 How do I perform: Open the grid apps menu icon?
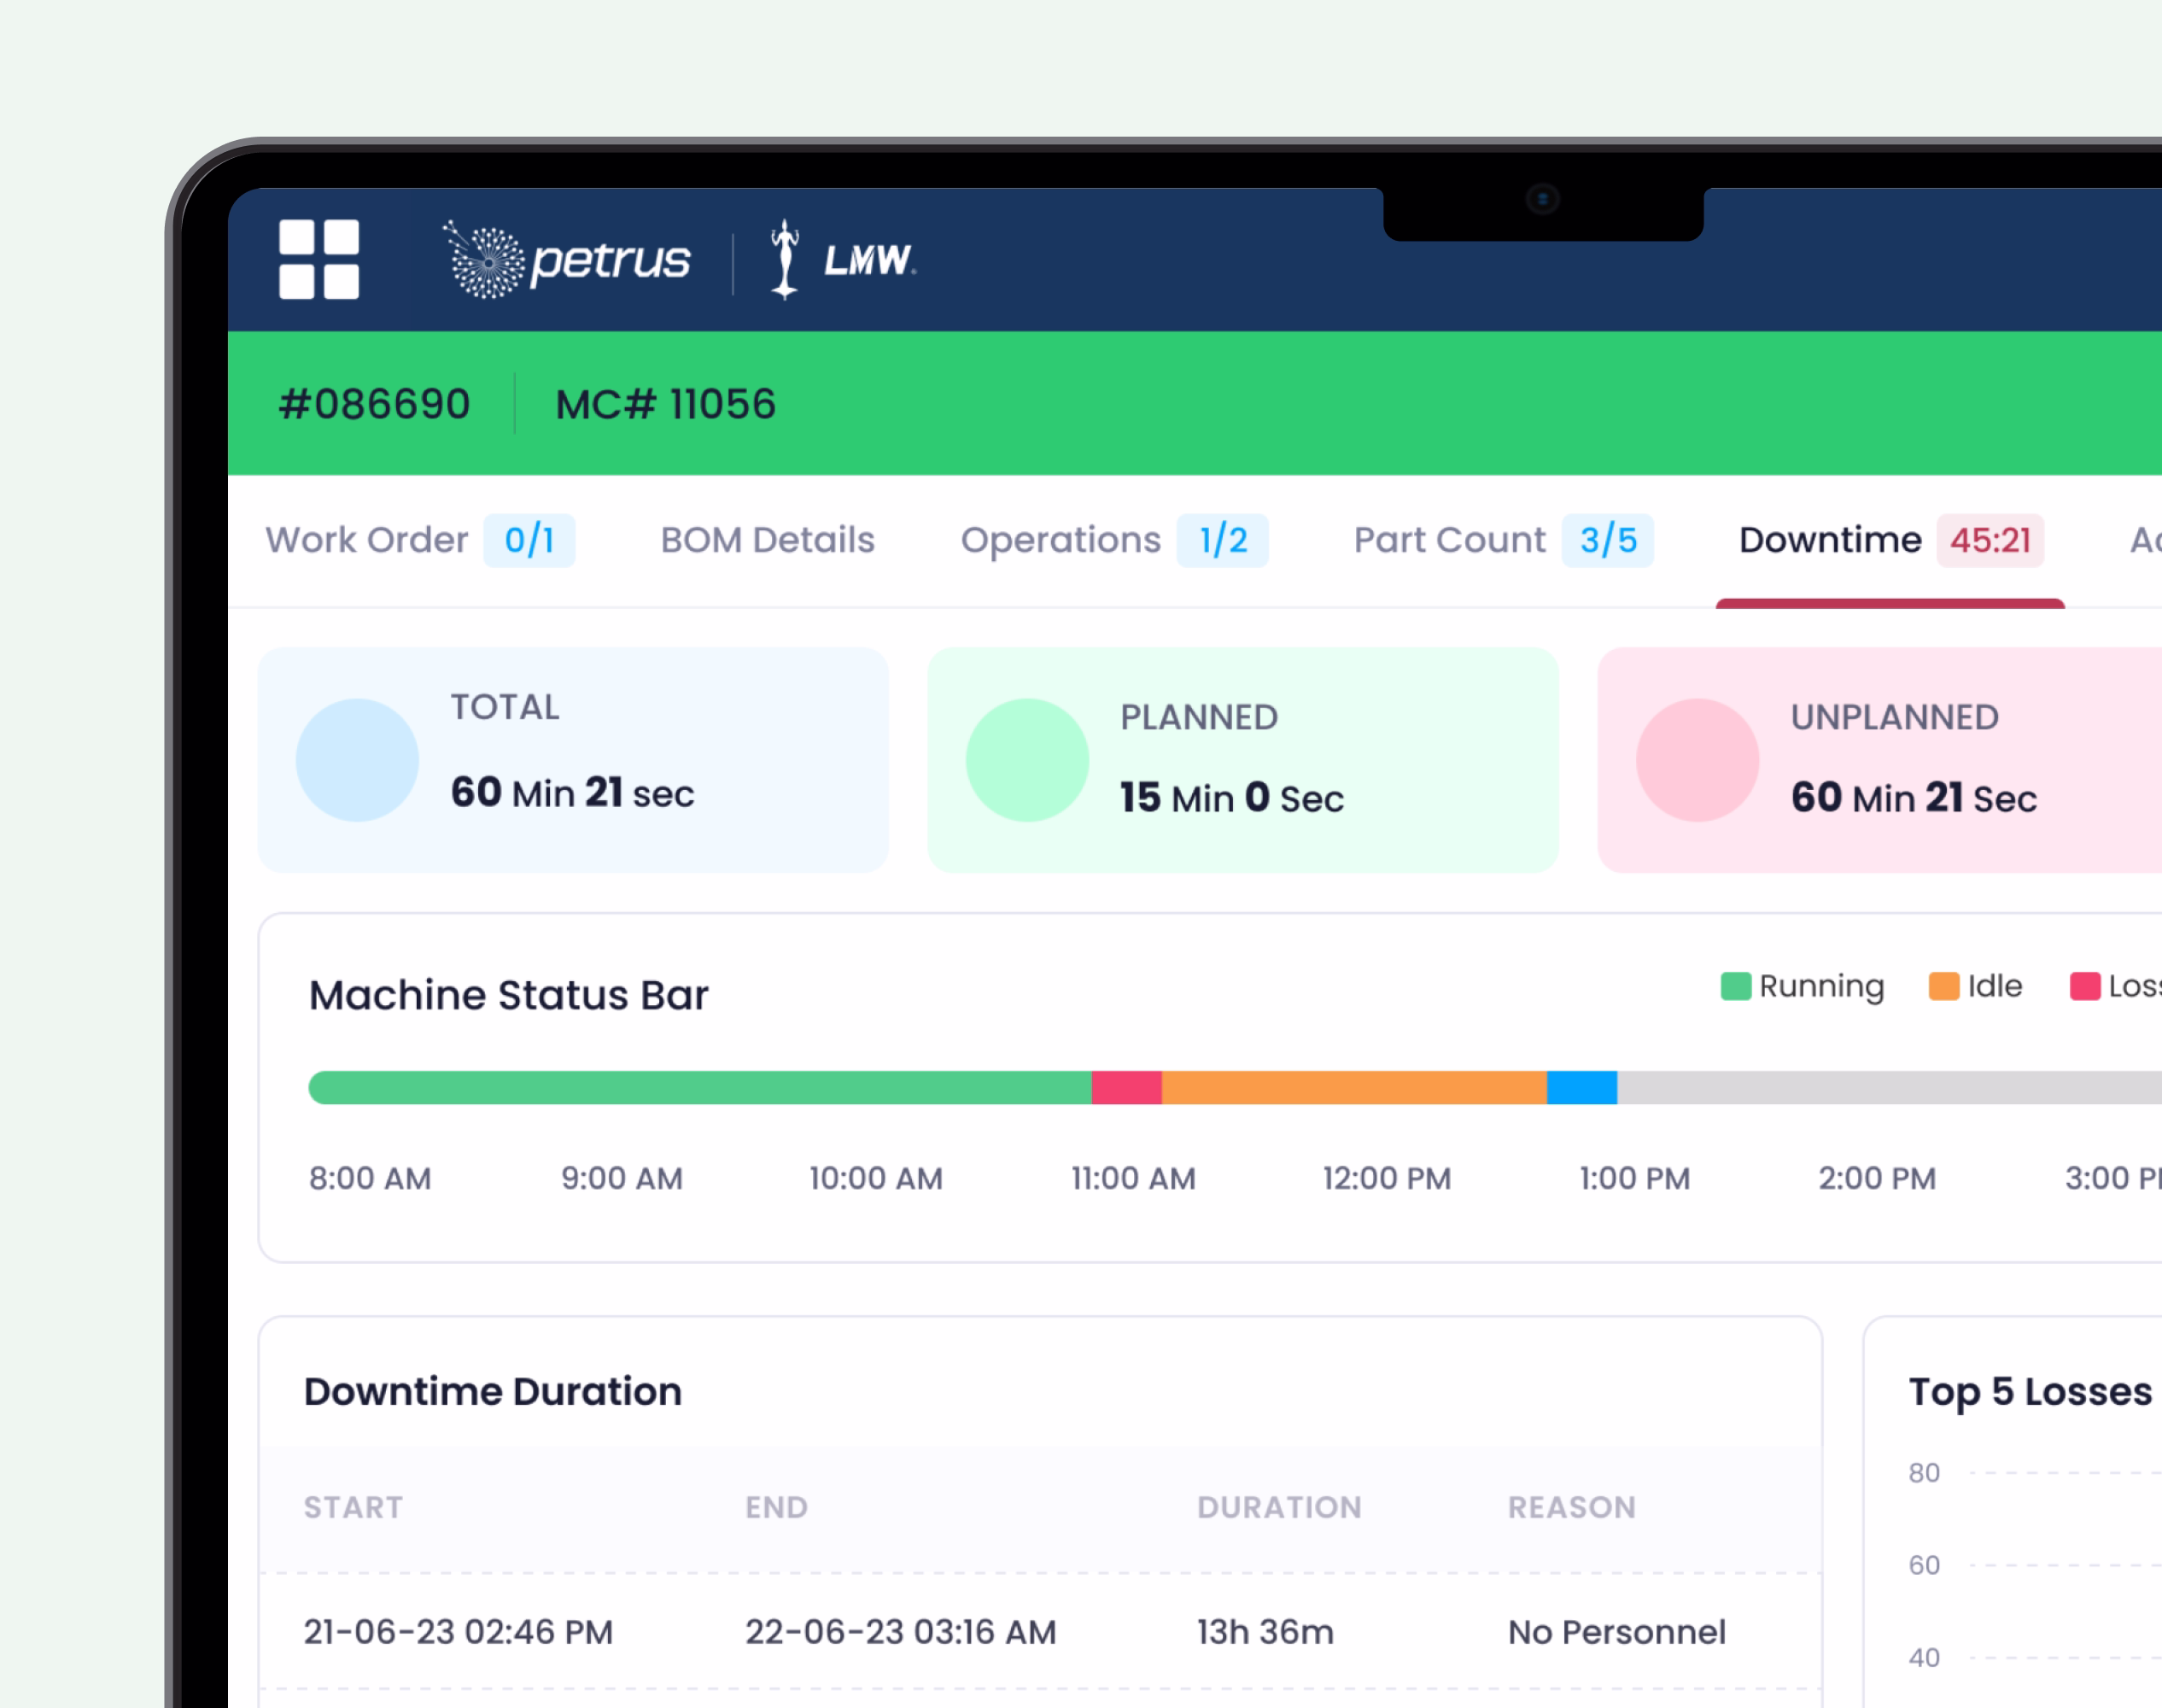point(318,259)
